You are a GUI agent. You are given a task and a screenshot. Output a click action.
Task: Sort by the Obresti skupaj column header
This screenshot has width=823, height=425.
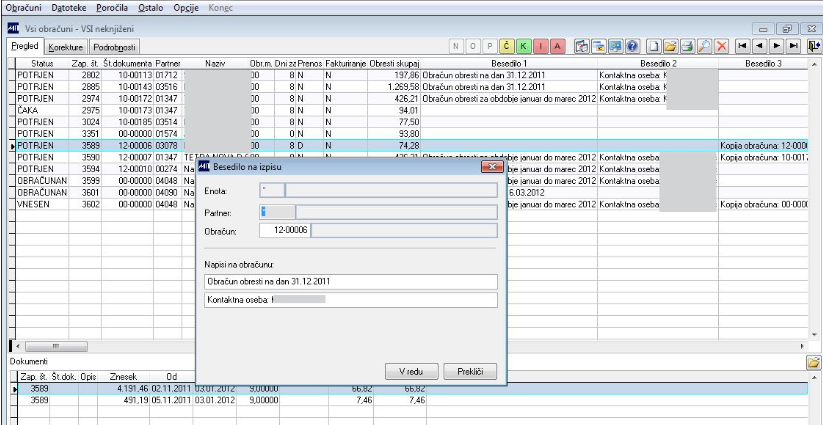(x=394, y=63)
